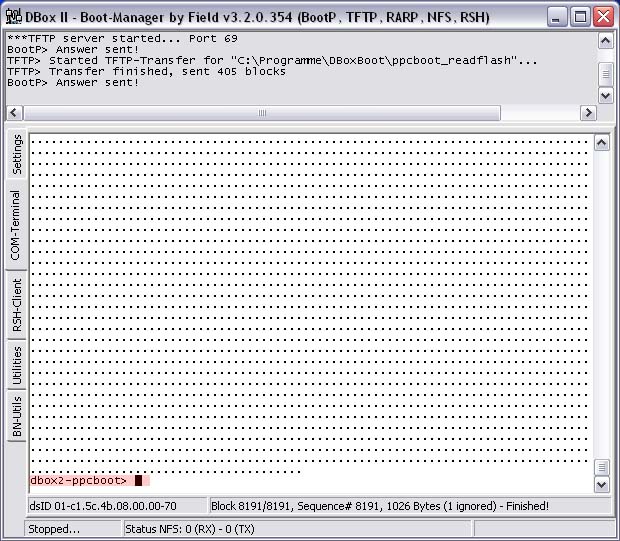This screenshot has height=541, width=620.
Task: Click the Boot-Manager title bar app icon
Action: pos(13,17)
